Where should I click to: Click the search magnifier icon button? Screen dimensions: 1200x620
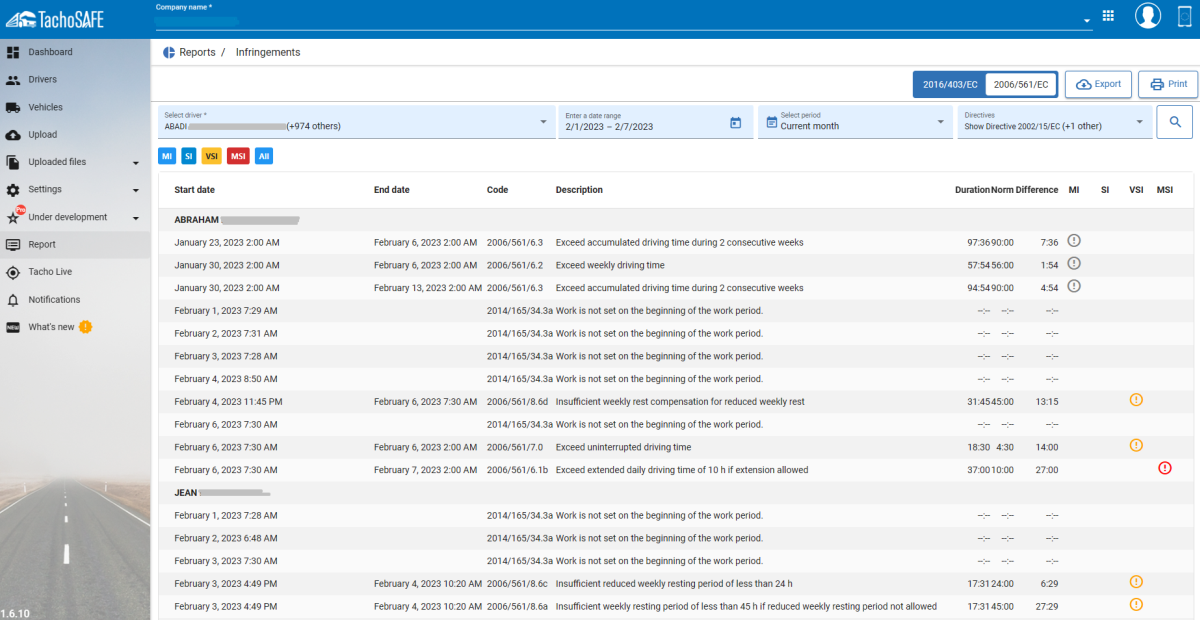pos(1175,122)
